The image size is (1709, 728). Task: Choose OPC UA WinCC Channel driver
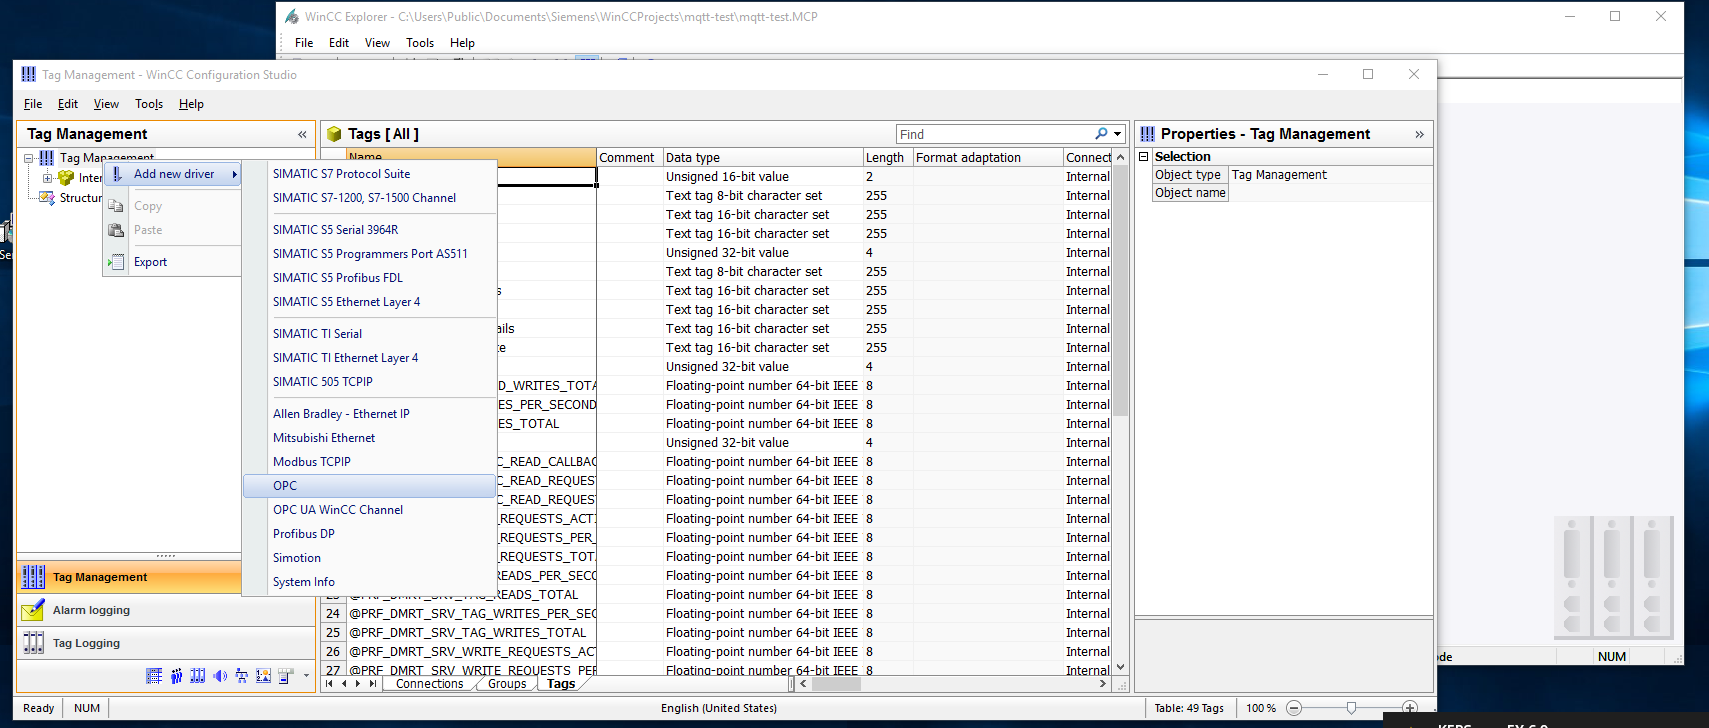pos(370,510)
